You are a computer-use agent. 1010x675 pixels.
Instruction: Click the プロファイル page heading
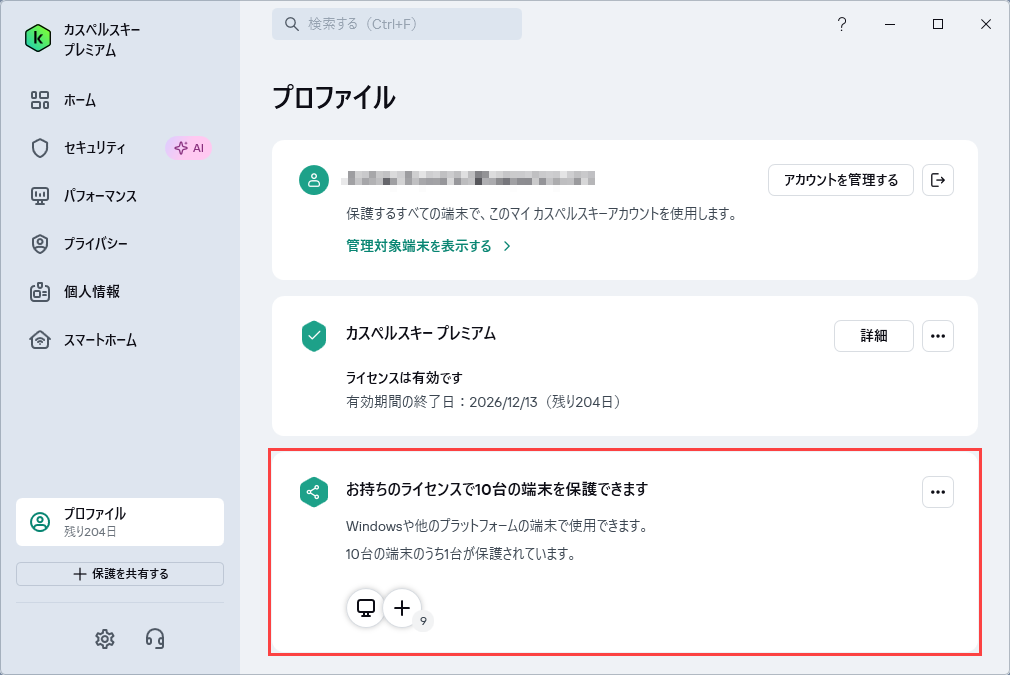pyautogui.click(x=334, y=98)
